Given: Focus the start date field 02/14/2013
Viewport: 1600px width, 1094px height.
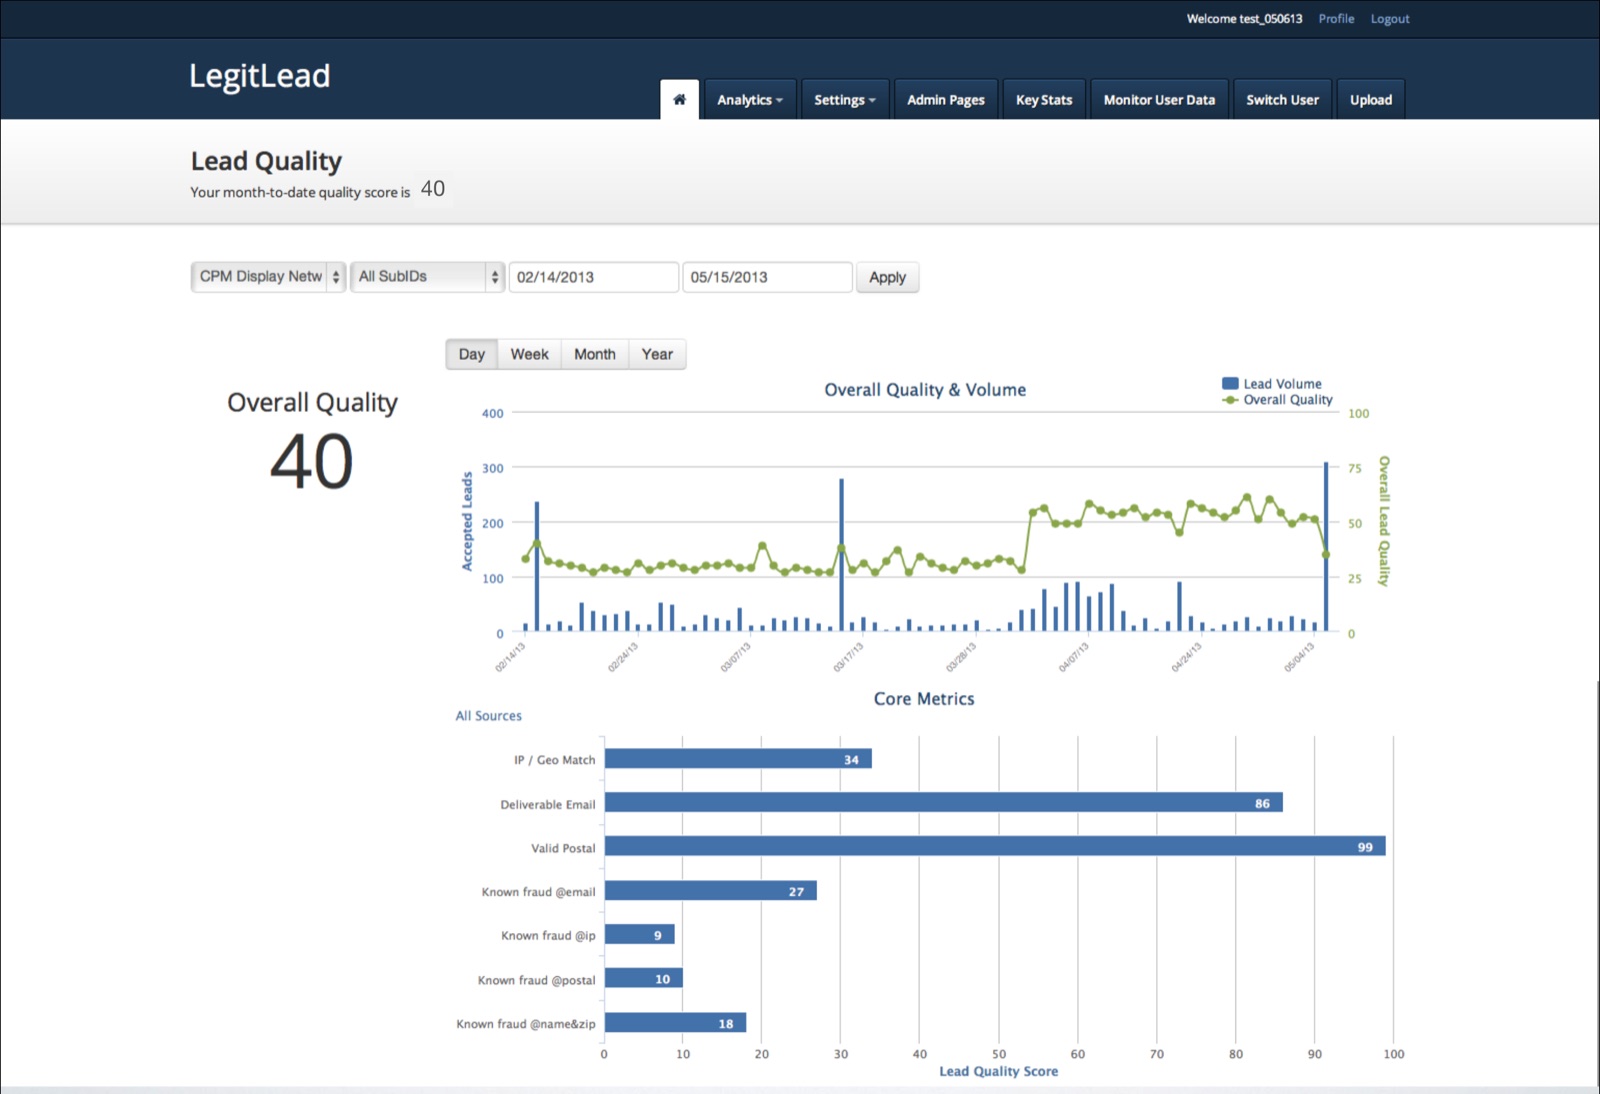Looking at the screenshot, I should pos(594,277).
